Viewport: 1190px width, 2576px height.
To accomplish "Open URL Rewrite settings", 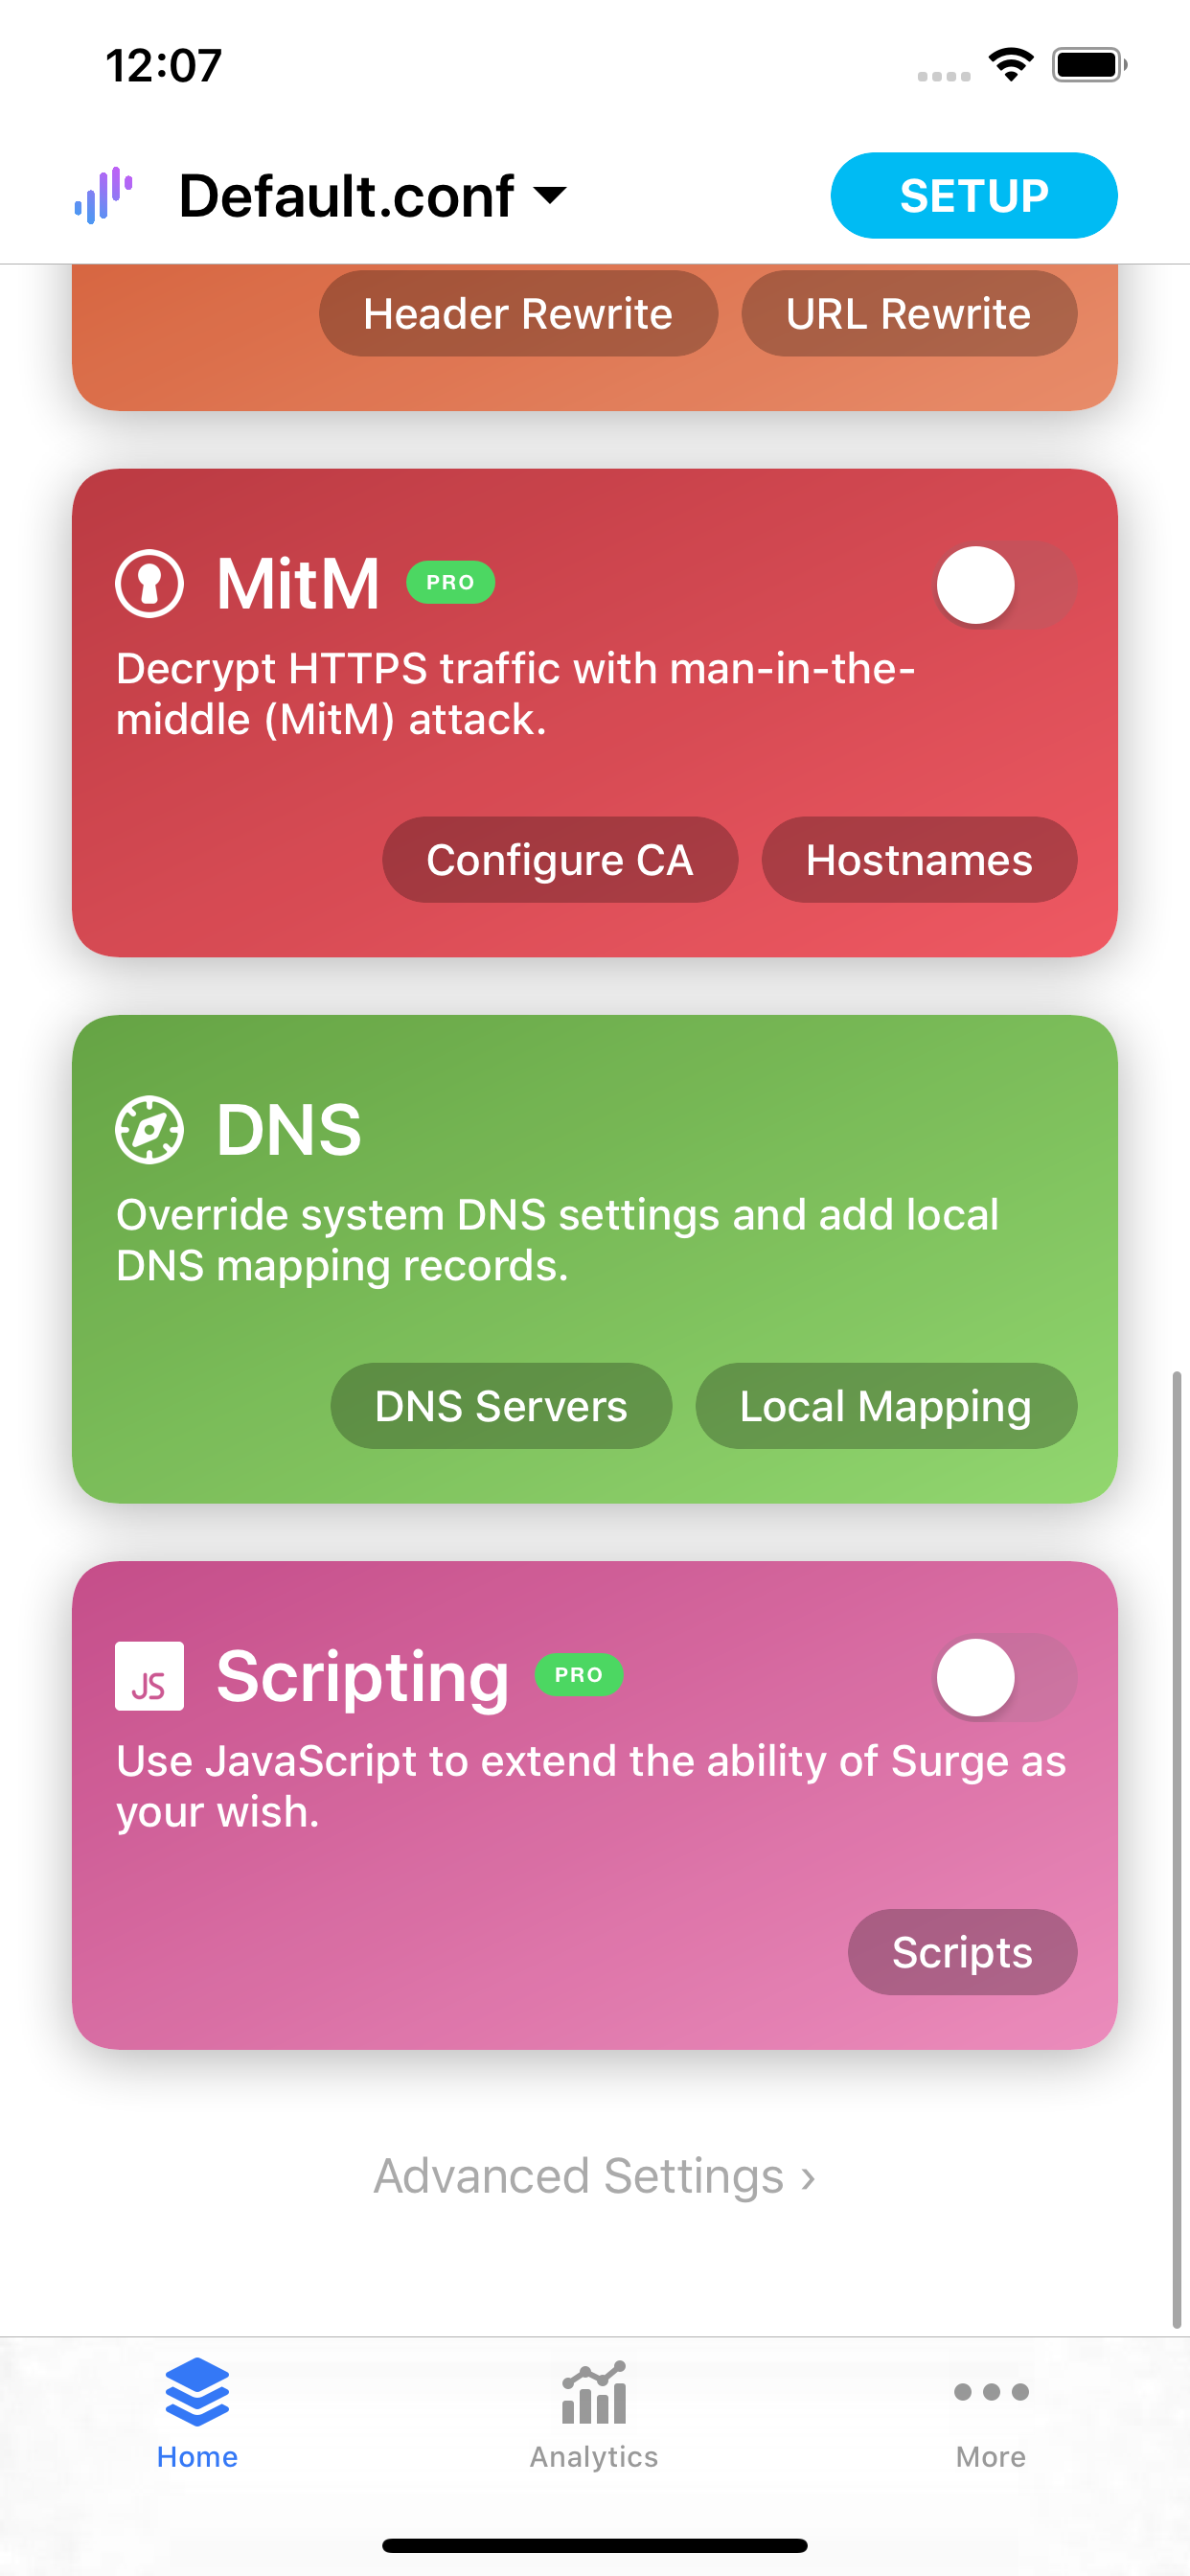I will click(909, 314).
